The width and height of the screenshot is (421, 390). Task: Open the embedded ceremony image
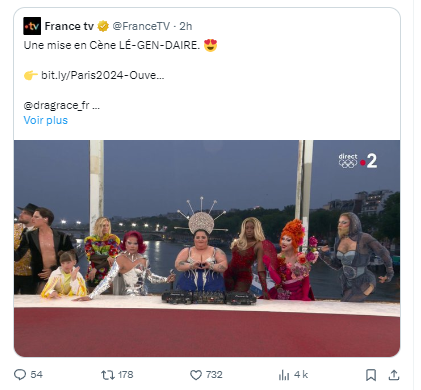tap(207, 248)
